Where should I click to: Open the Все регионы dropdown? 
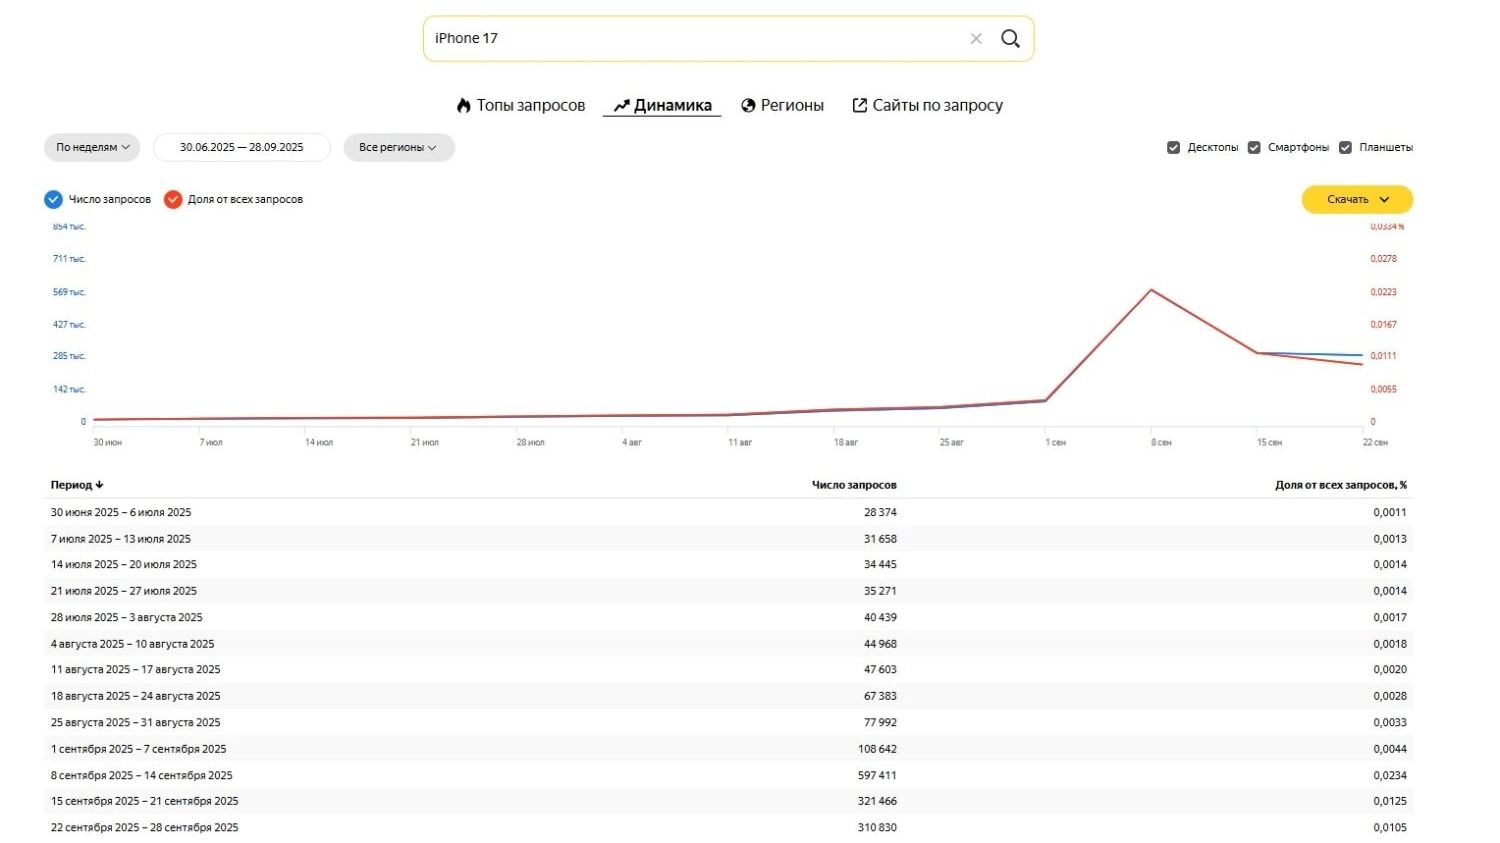point(398,147)
